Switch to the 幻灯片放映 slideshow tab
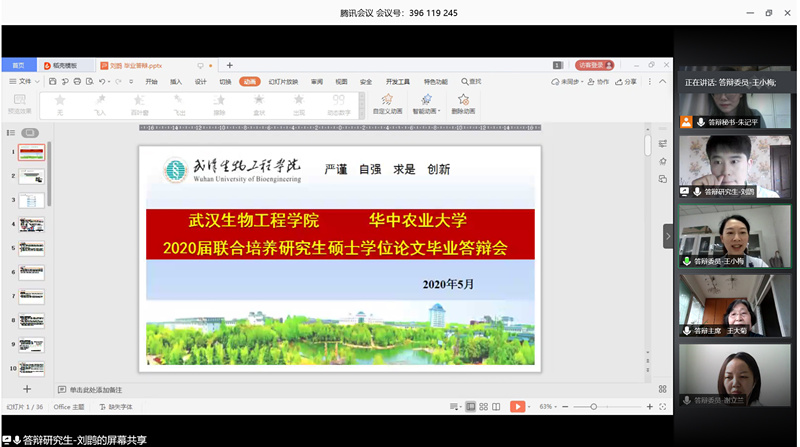800x447 pixels. (x=283, y=82)
